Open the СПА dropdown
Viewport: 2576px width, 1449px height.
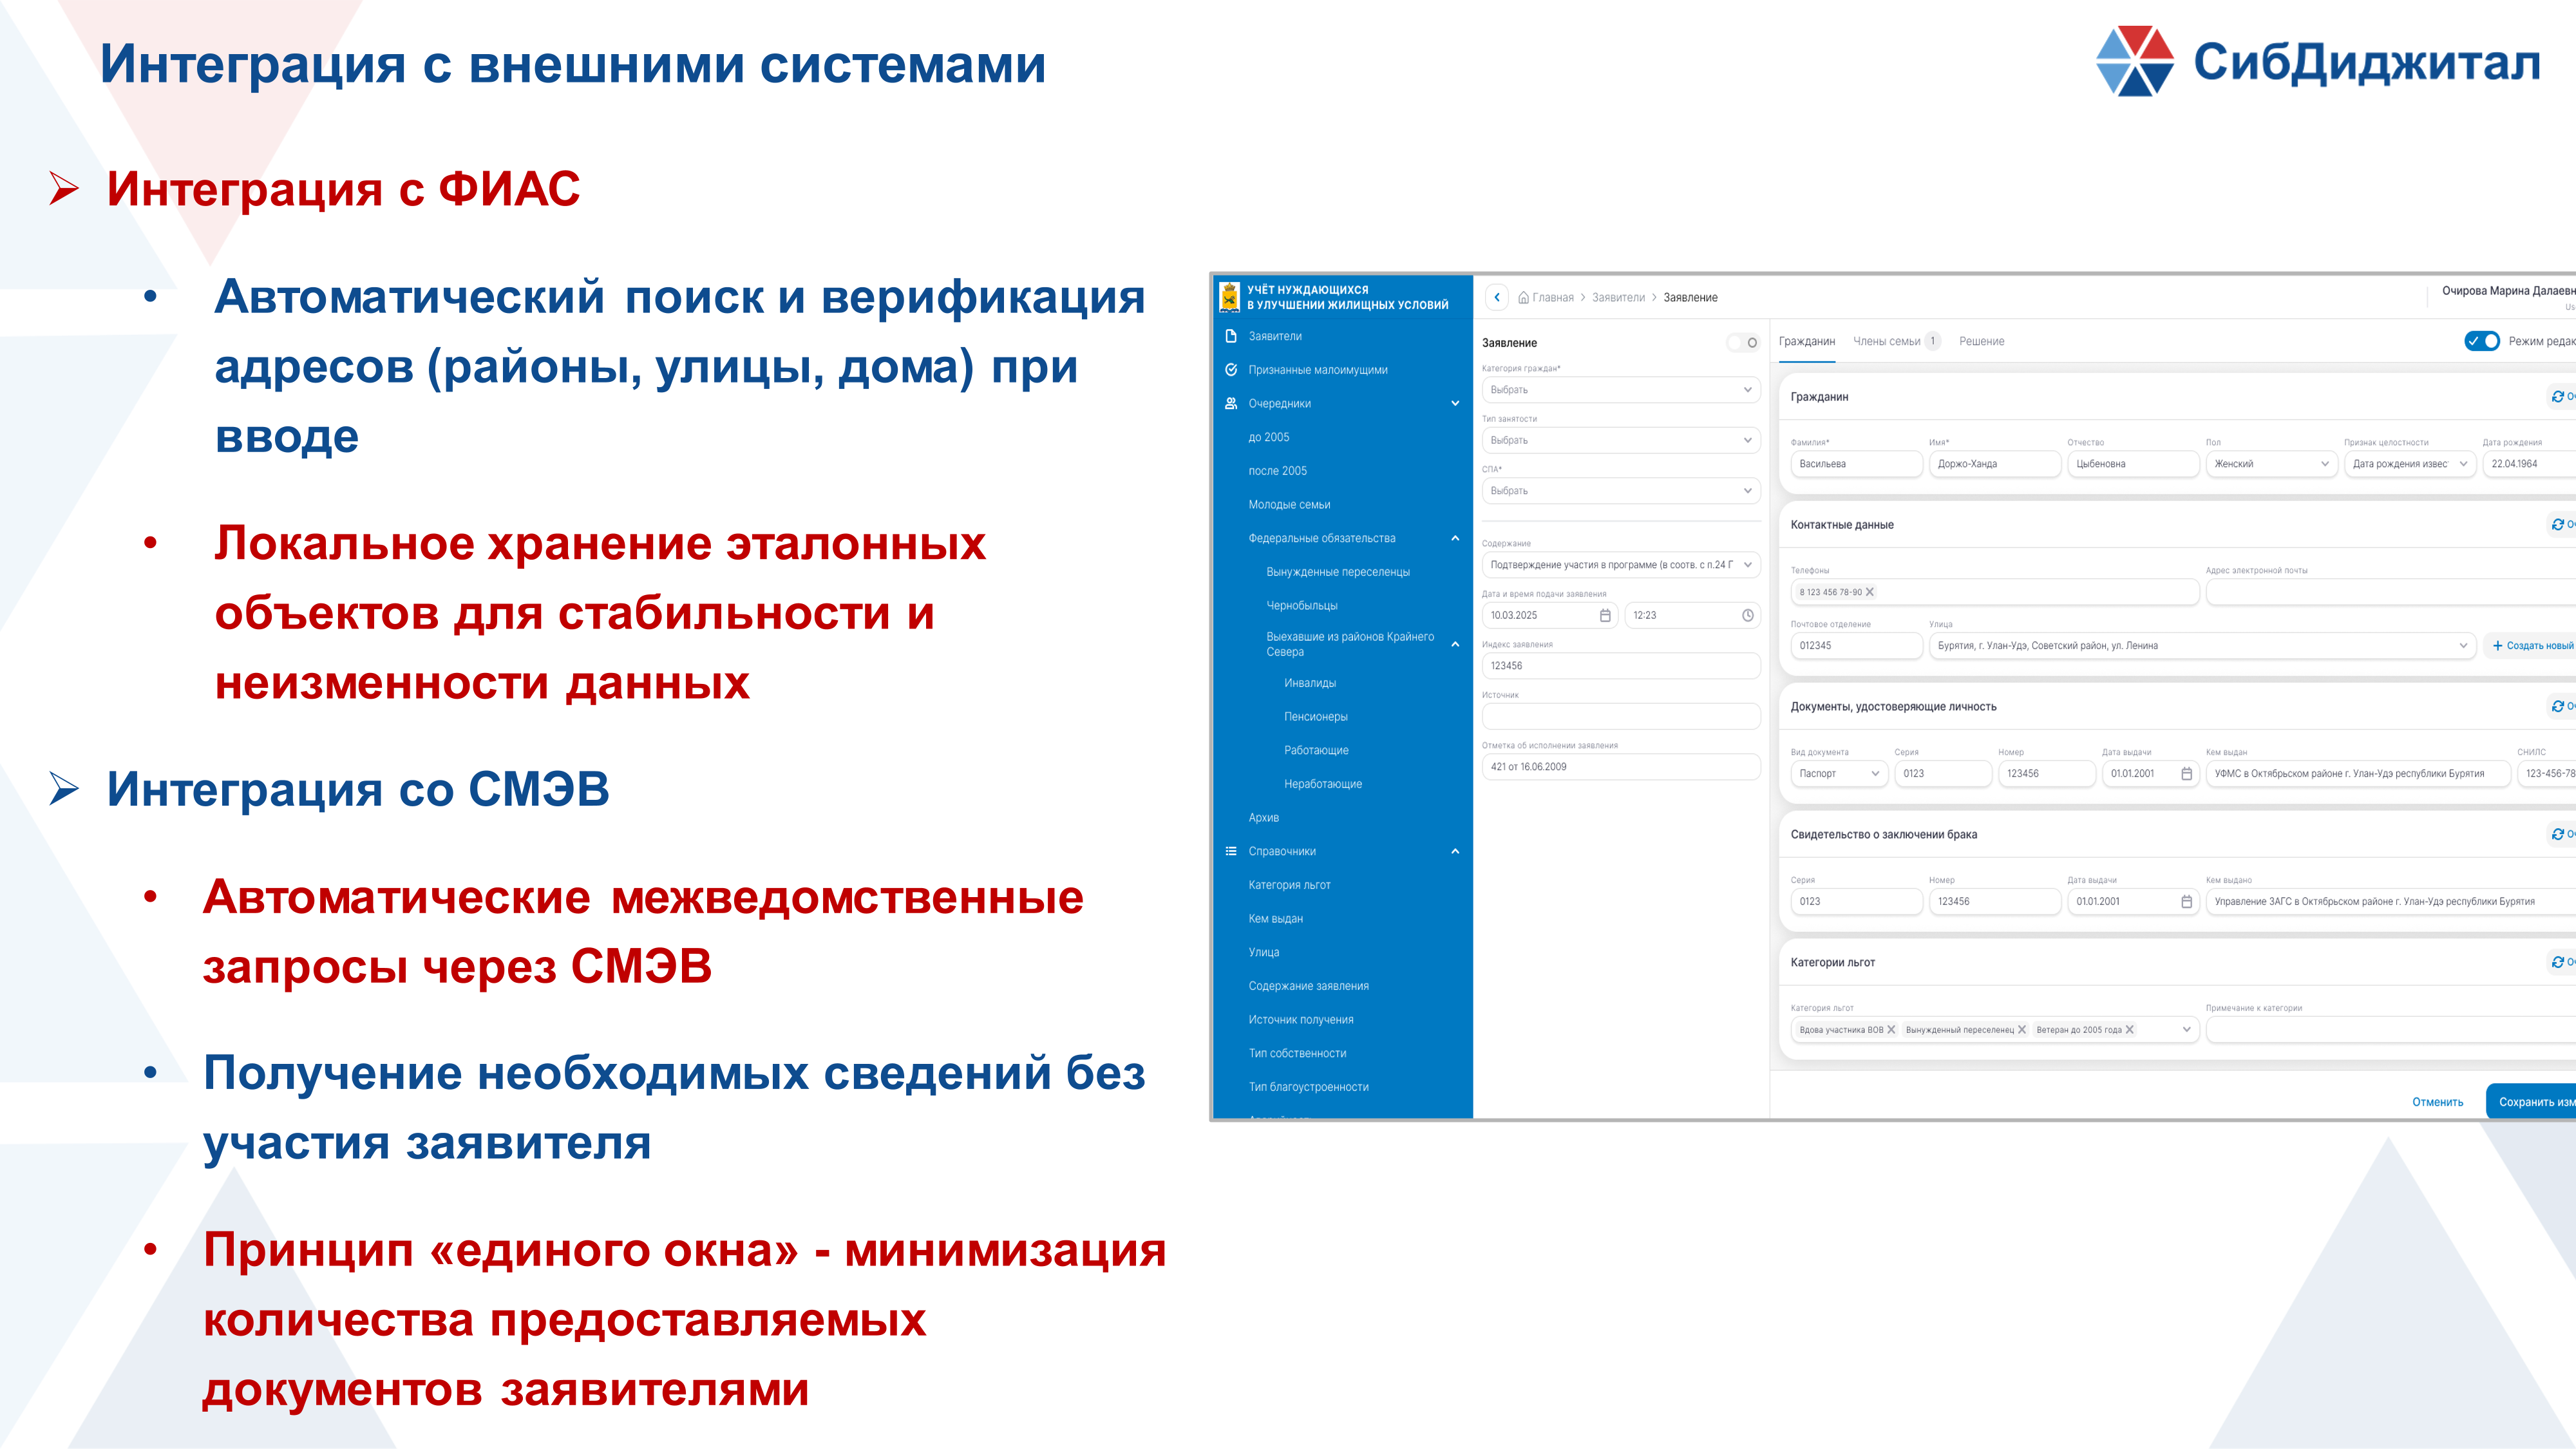(x=1620, y=491)
